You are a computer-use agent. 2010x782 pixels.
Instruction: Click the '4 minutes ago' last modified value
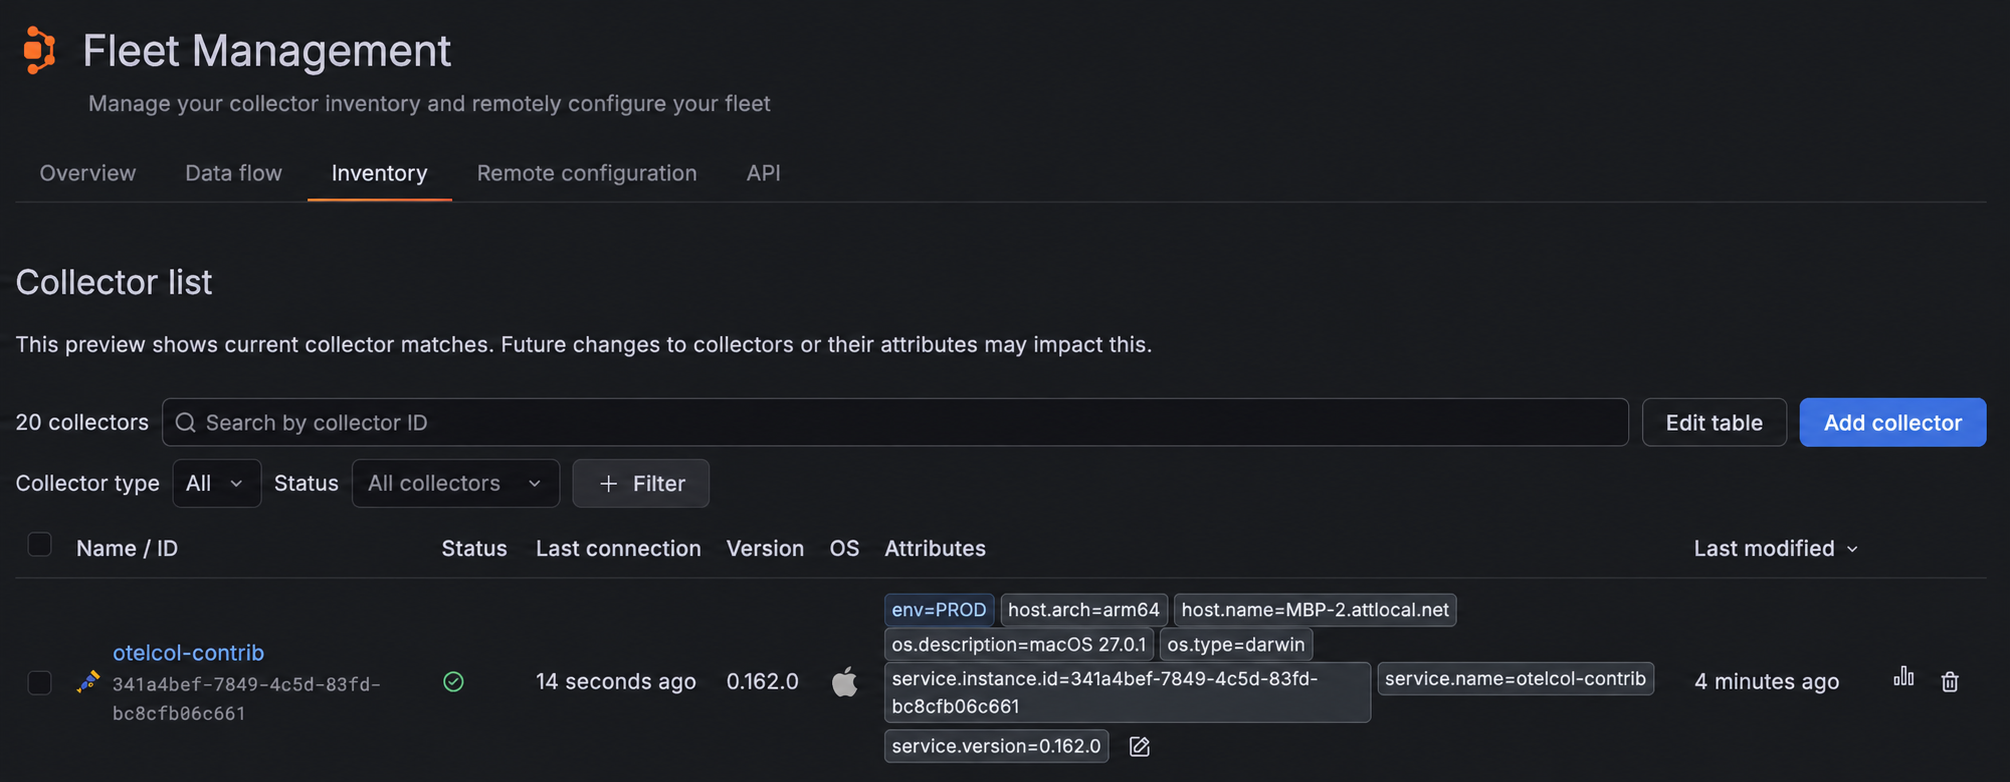point(1766,682)
